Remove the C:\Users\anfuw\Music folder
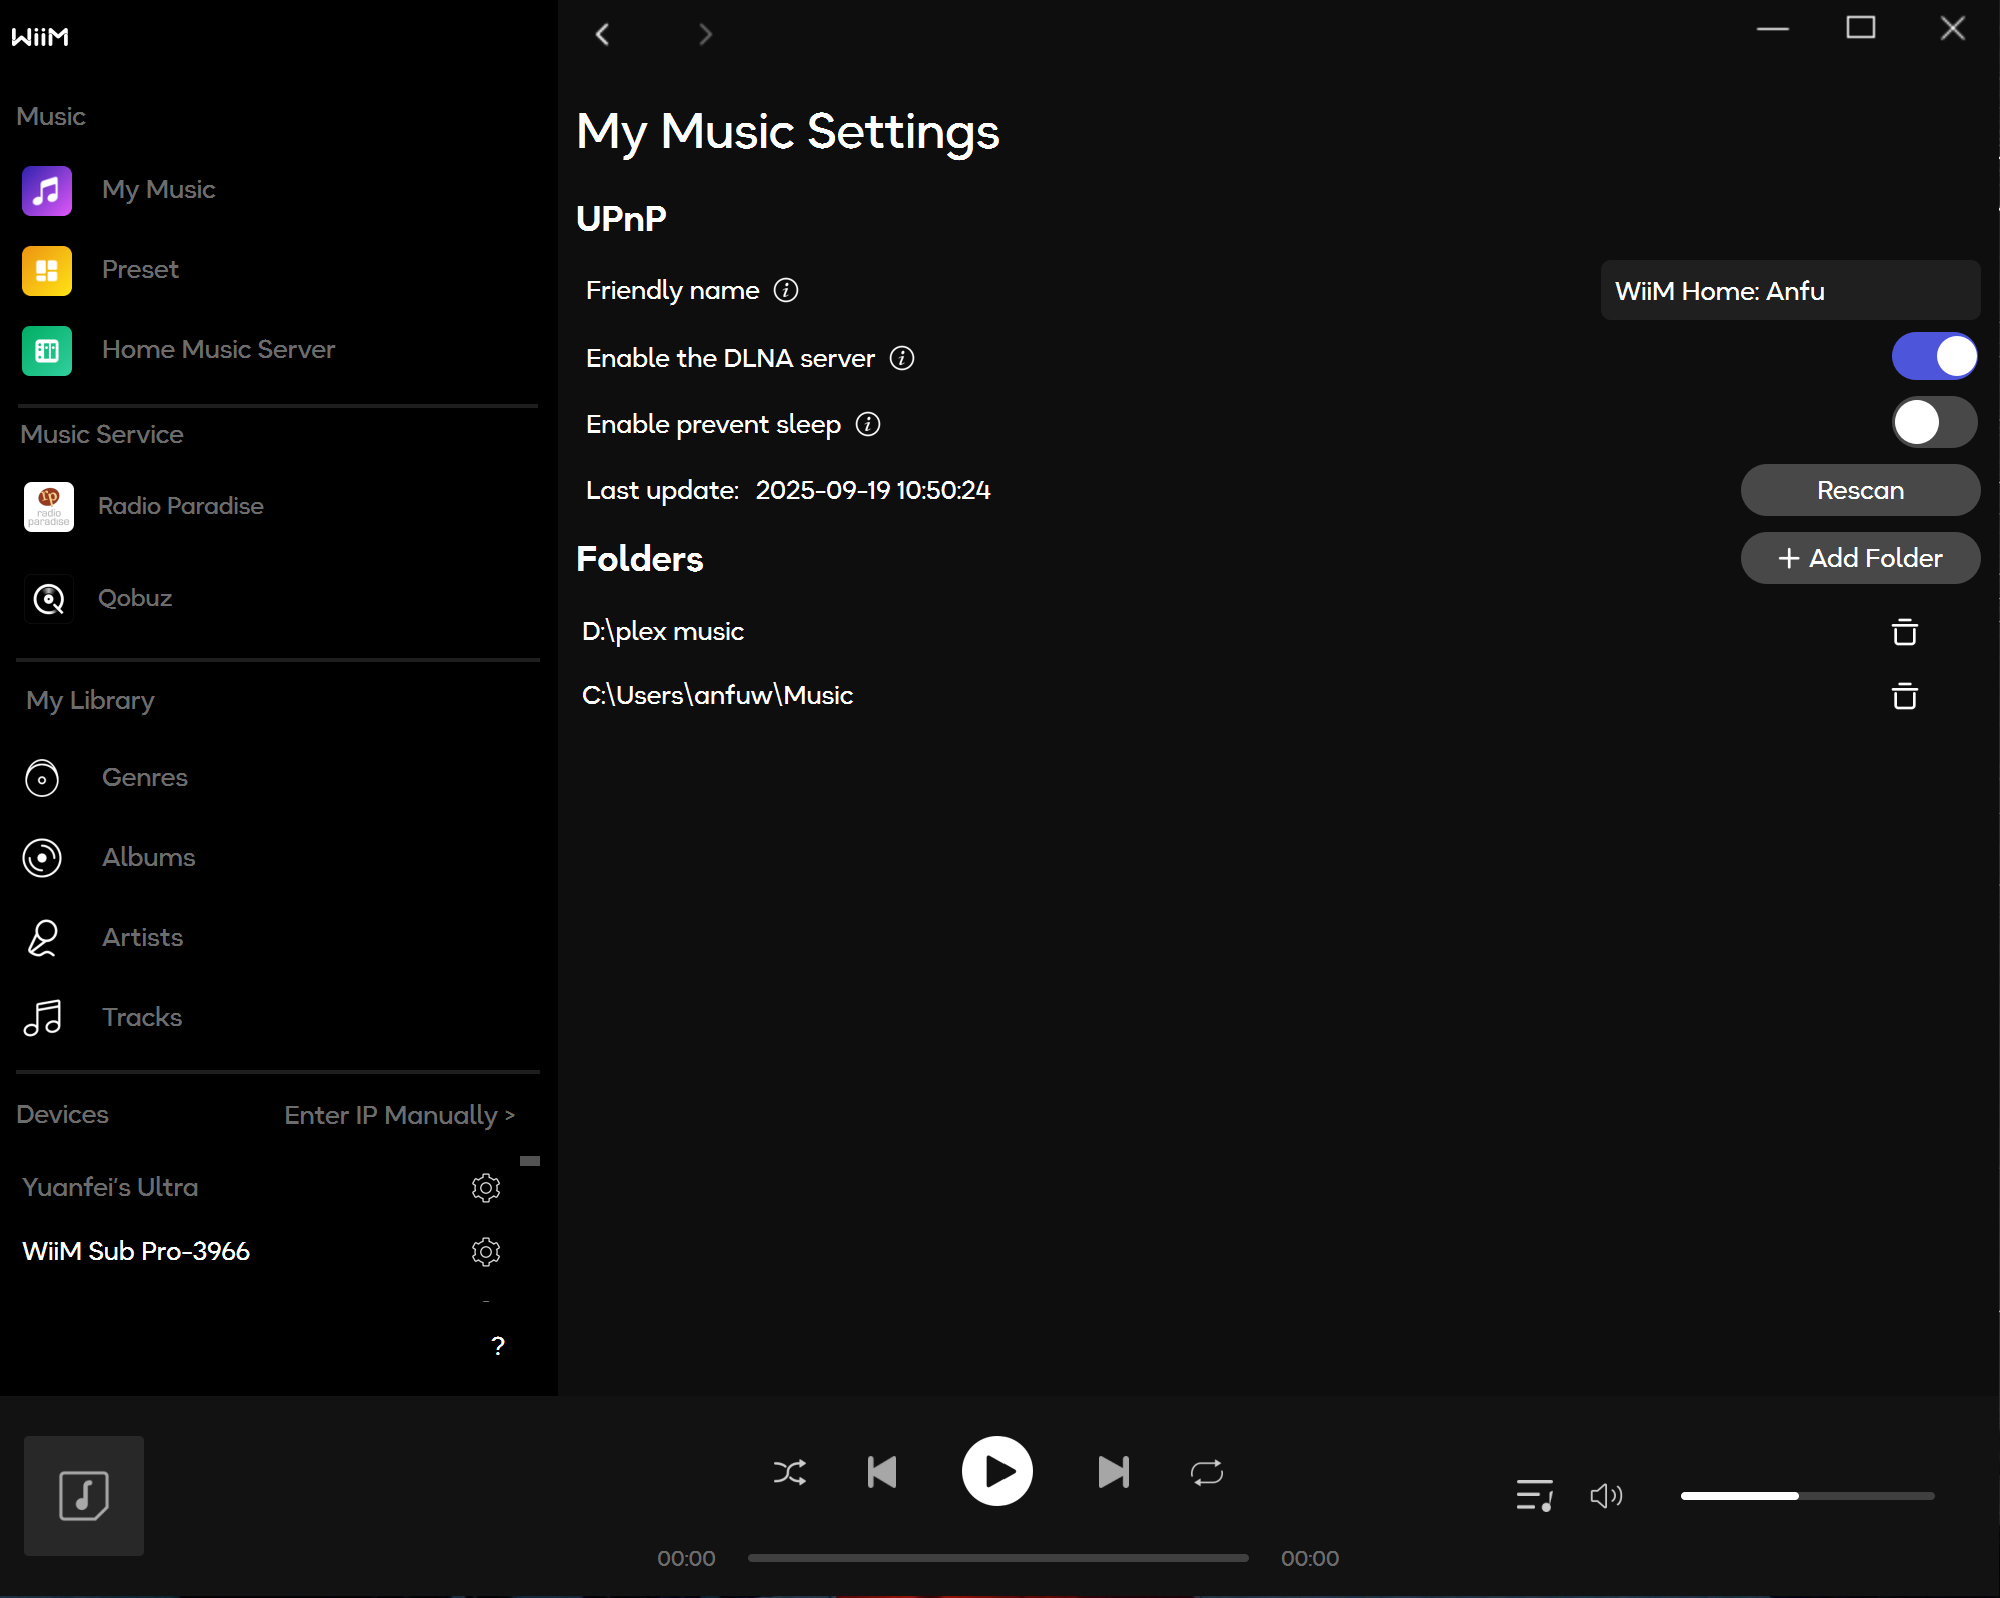Screen dimensions: 2000x1598 [x=1904, y=696]
